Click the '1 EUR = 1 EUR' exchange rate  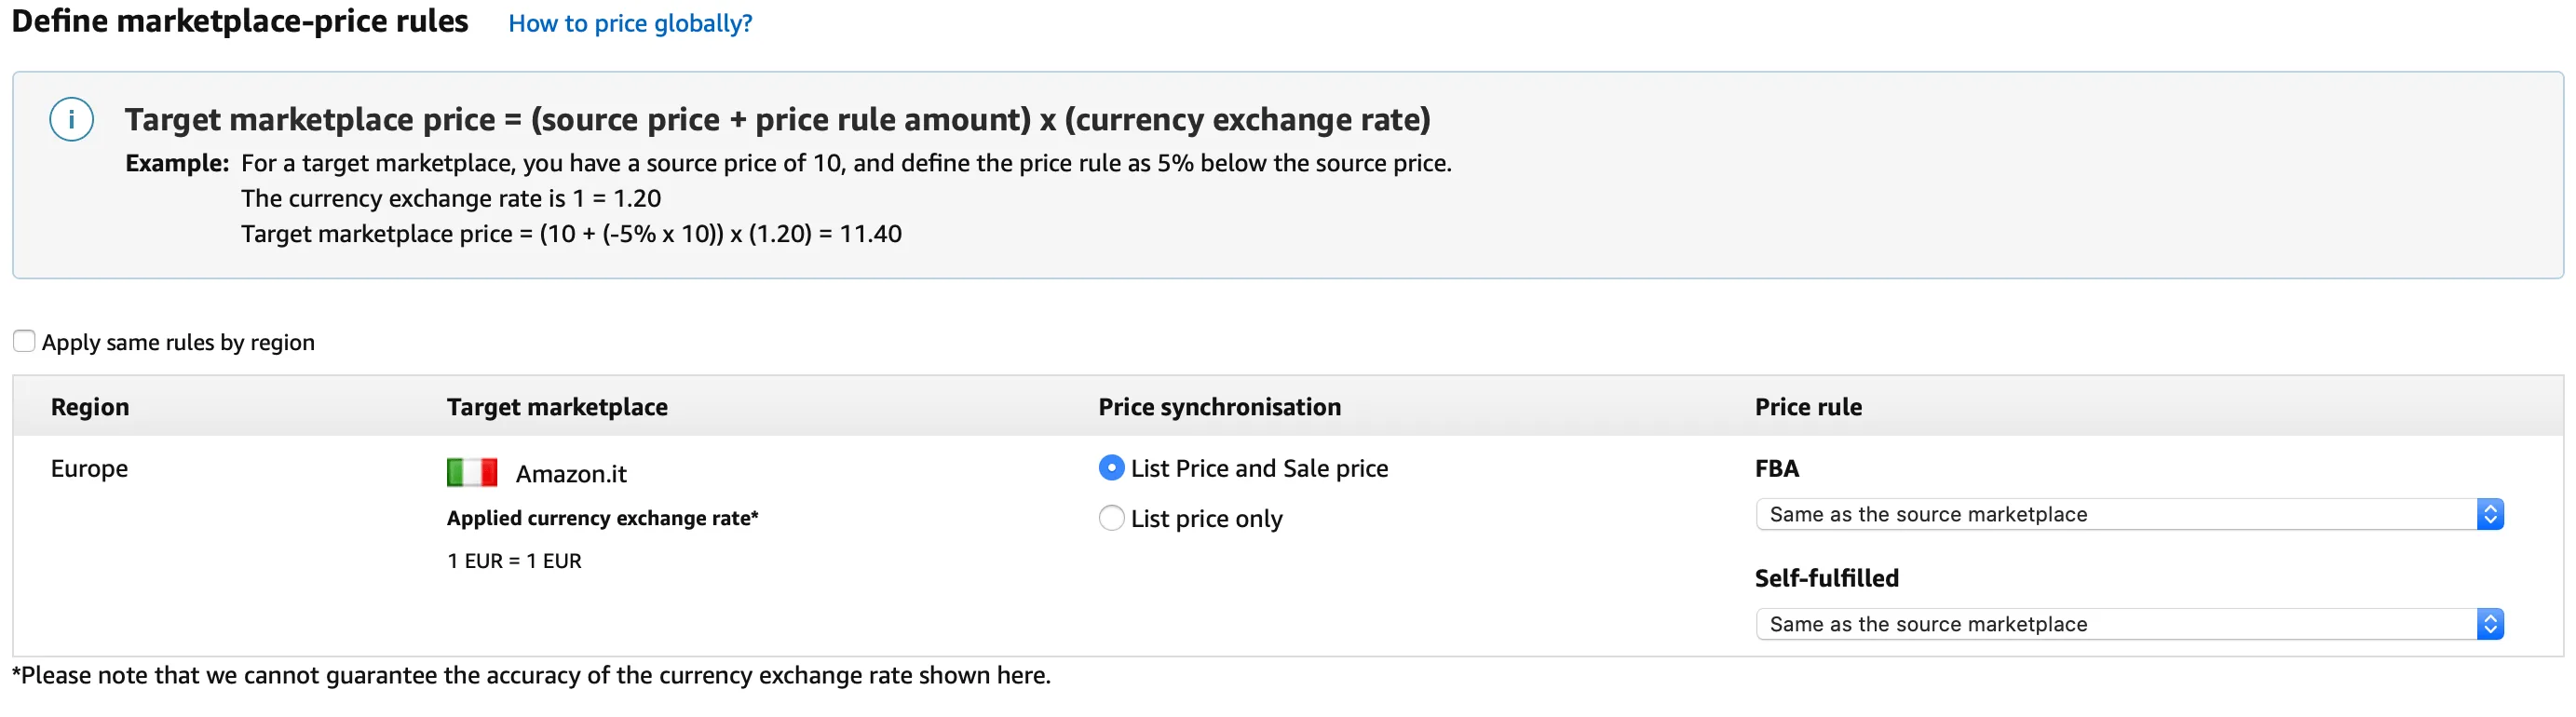(514, 561)
